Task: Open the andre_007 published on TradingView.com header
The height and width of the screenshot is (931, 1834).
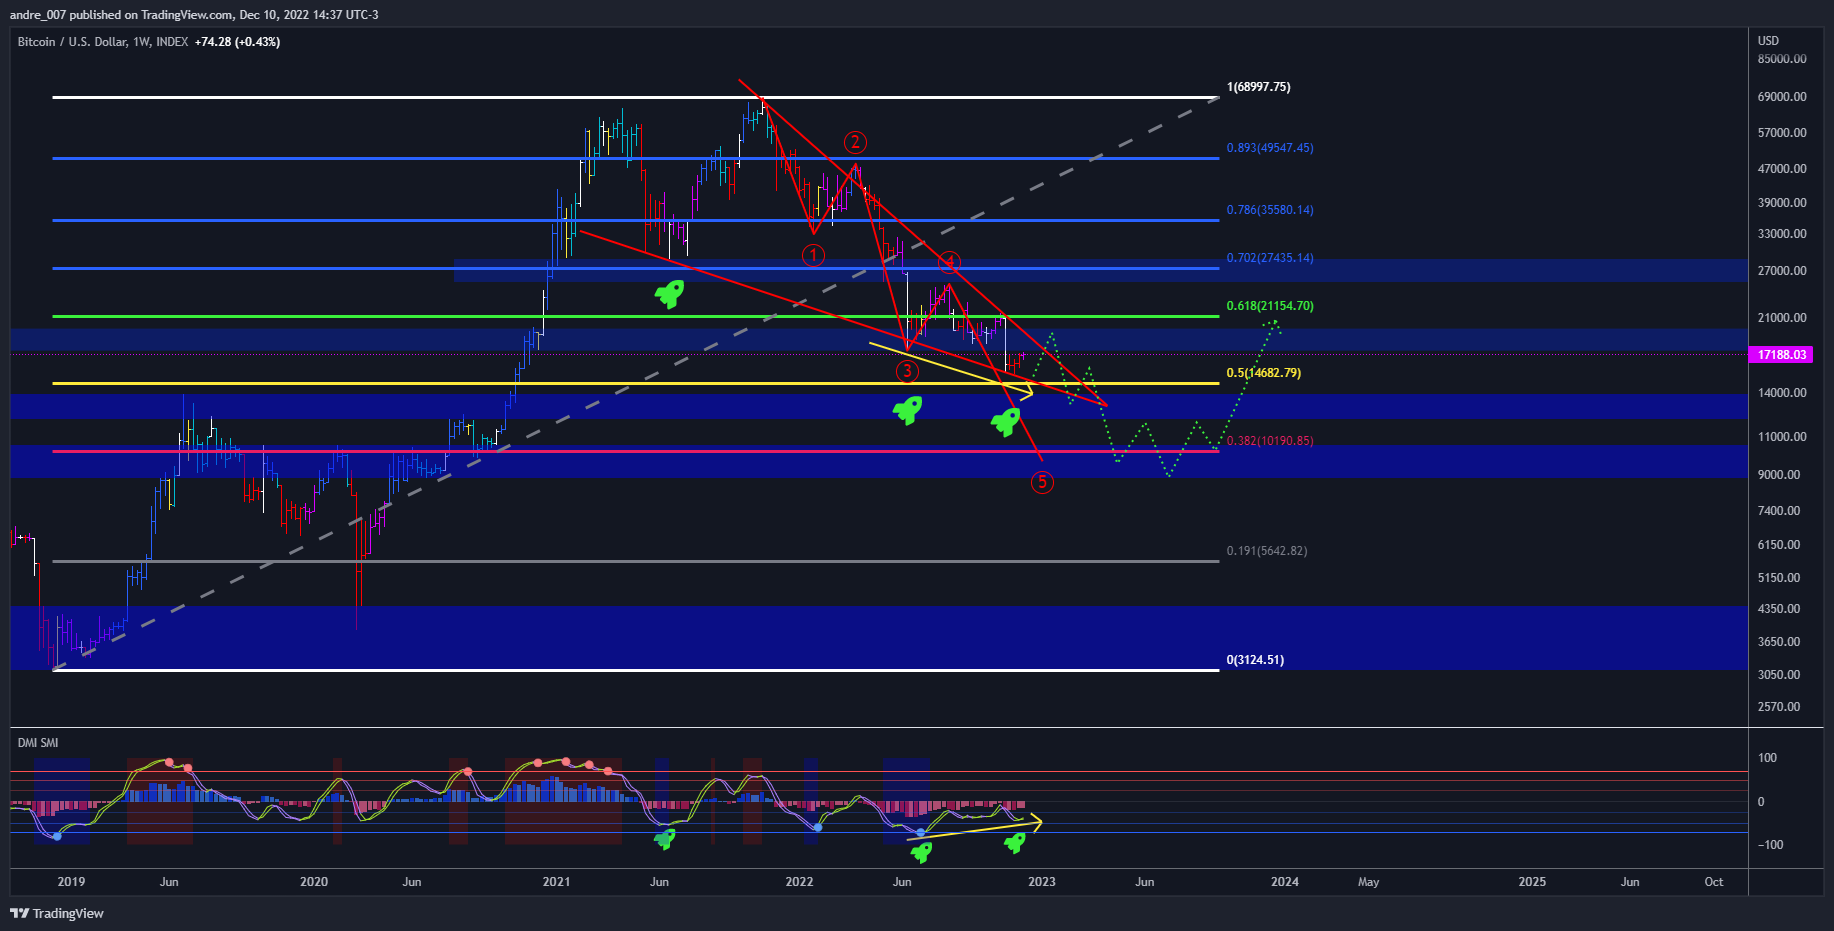Action: tap(194, 14)
